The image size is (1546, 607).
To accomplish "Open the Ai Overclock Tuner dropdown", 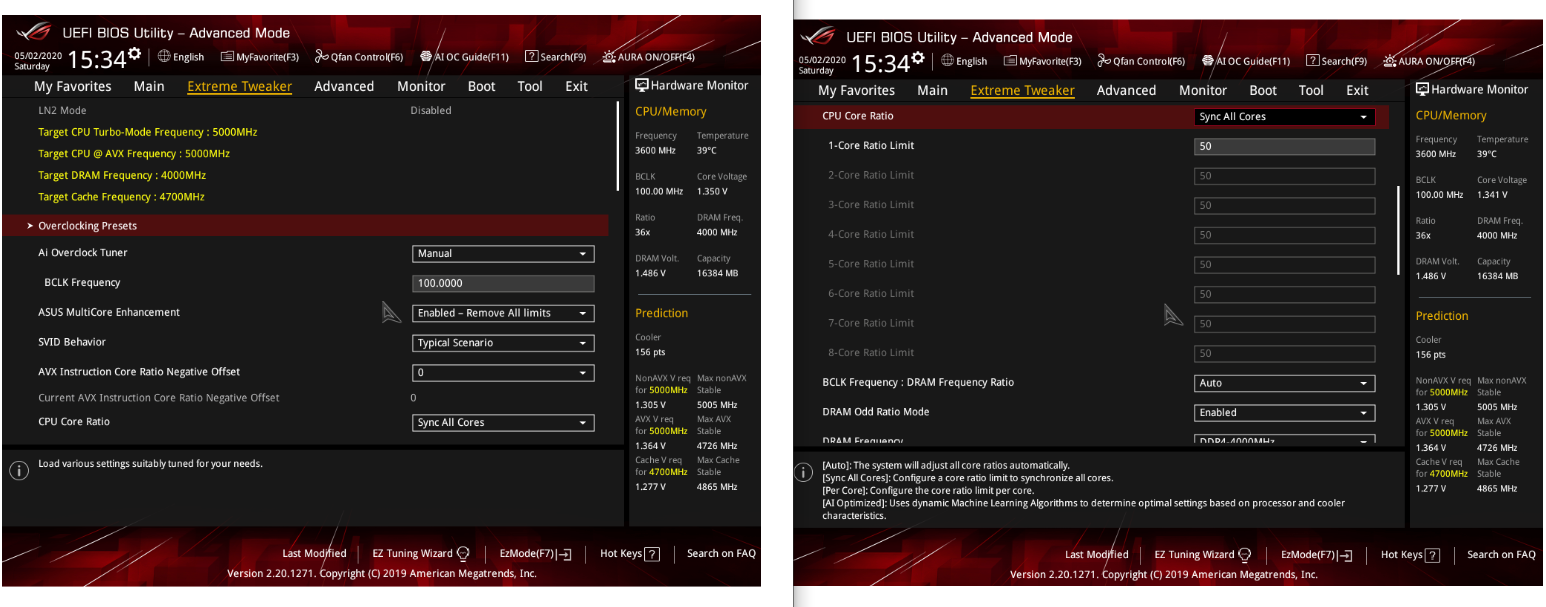I will click(x=503, y=254).
